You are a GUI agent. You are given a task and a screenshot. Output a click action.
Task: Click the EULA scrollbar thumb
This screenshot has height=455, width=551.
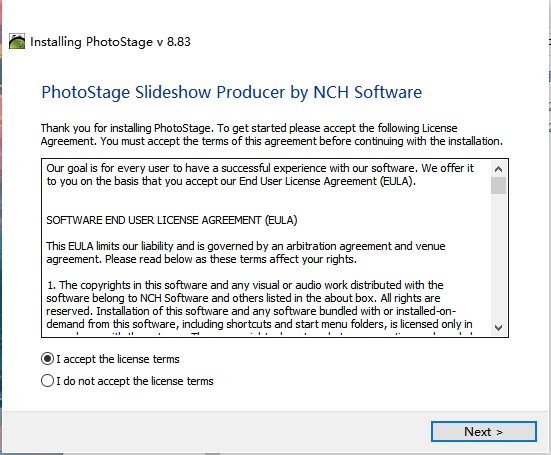tap(498, 186)
